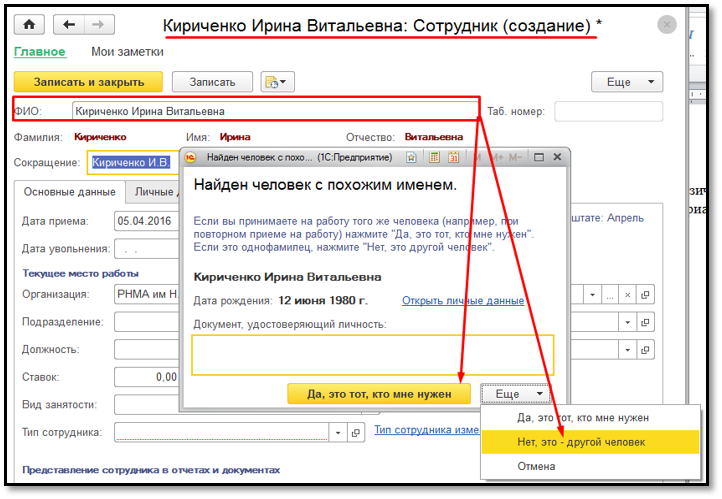
Task: Click the Дата увольнения field
Action: click(146, 249)
